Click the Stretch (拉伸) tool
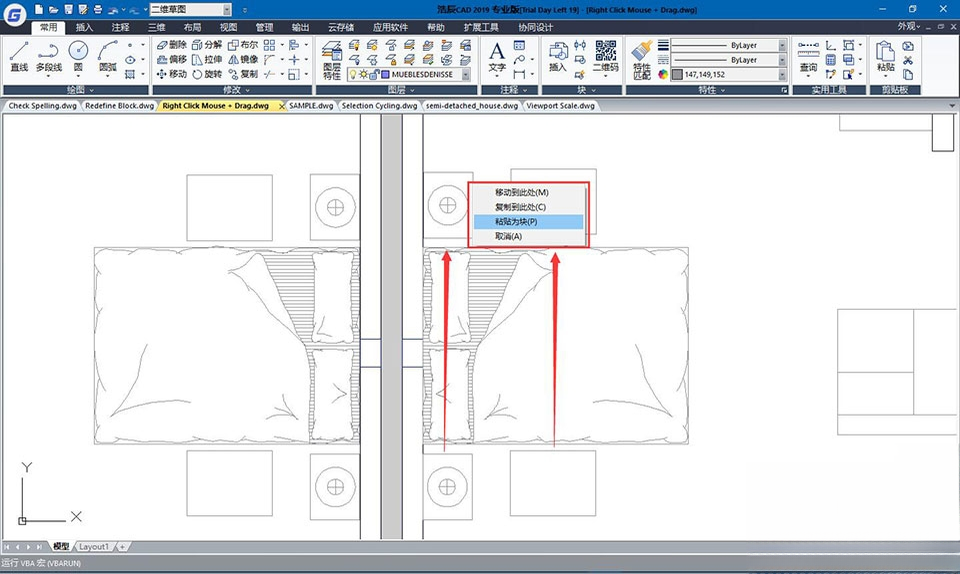The width and height of the screenshot is (960, 574). [x=207, y=59]
